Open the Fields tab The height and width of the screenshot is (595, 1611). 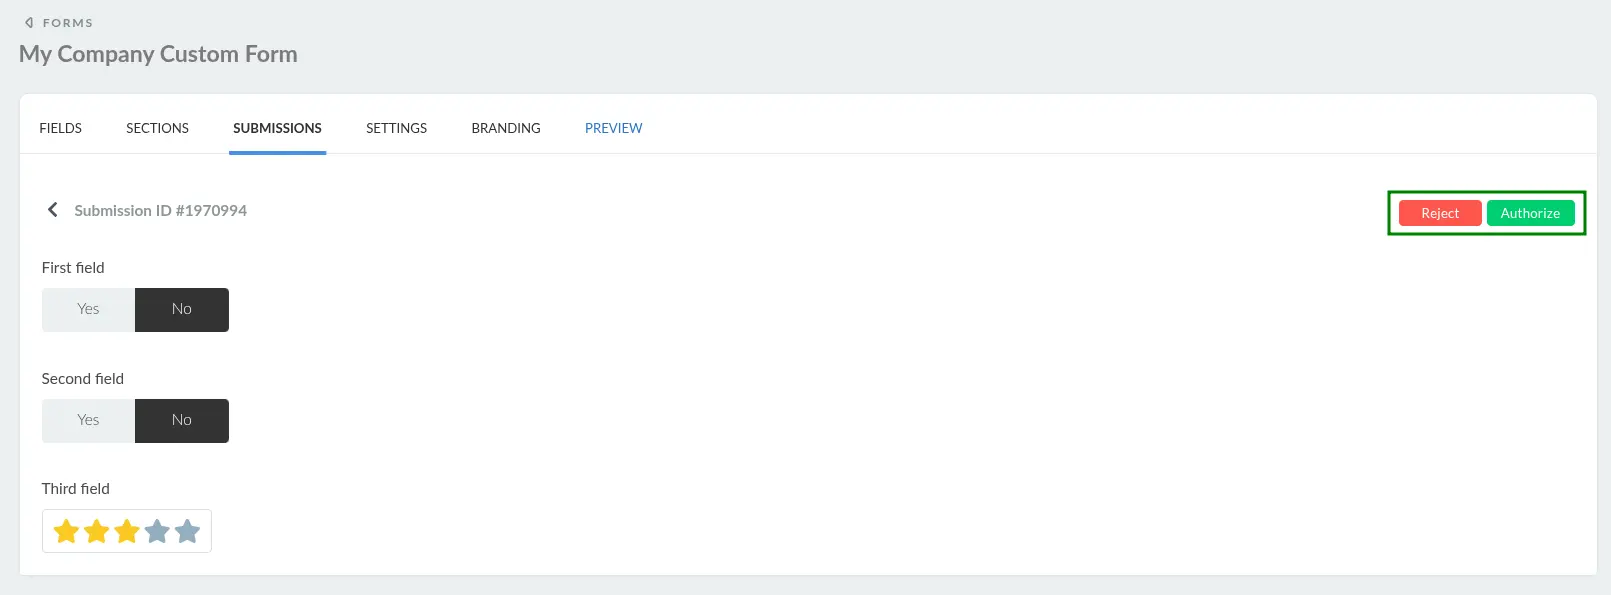61,128
